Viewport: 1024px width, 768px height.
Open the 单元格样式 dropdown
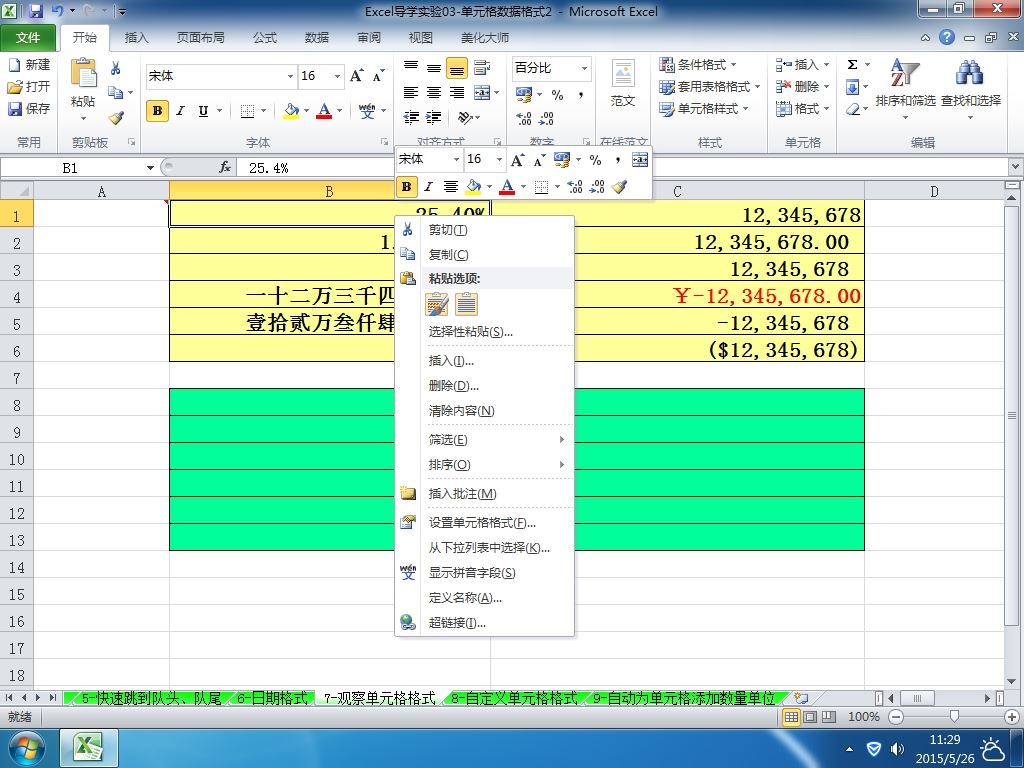703,108
